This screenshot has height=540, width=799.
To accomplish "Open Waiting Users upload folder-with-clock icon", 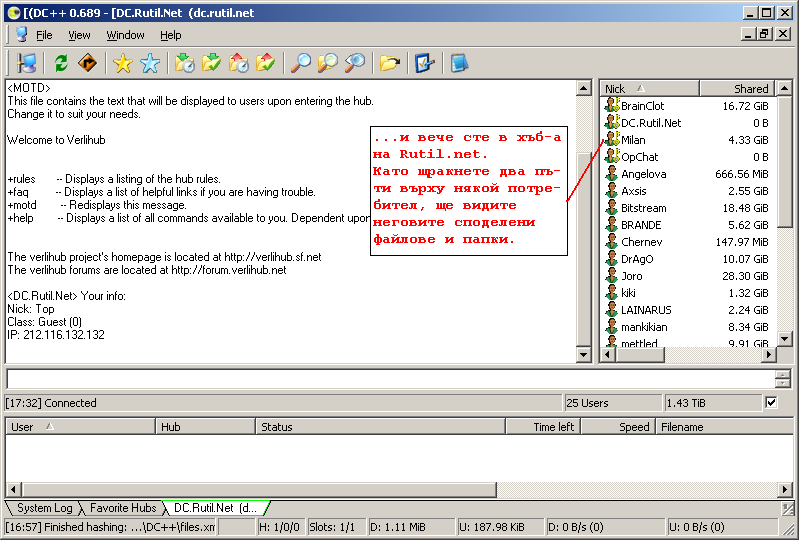I will [x=238, y=63].
